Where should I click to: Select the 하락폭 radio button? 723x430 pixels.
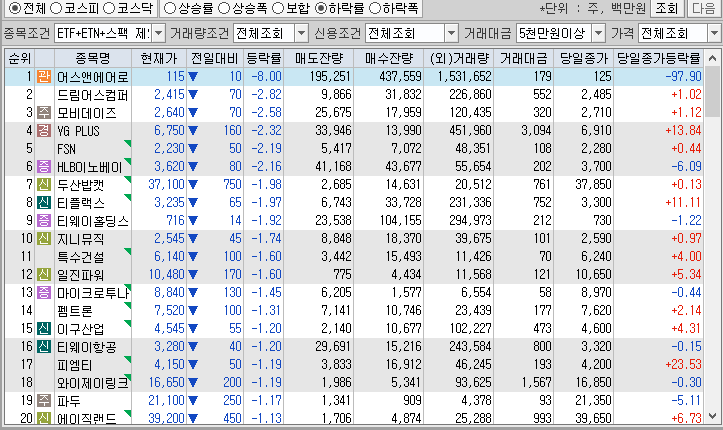coord(375,8)
